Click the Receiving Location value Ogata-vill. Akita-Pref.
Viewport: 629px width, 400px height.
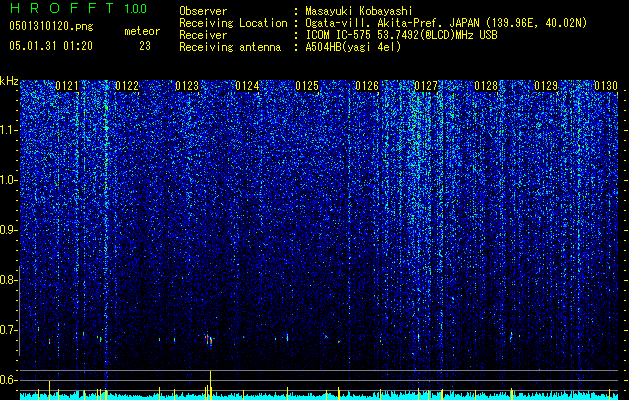pos(375,23)
